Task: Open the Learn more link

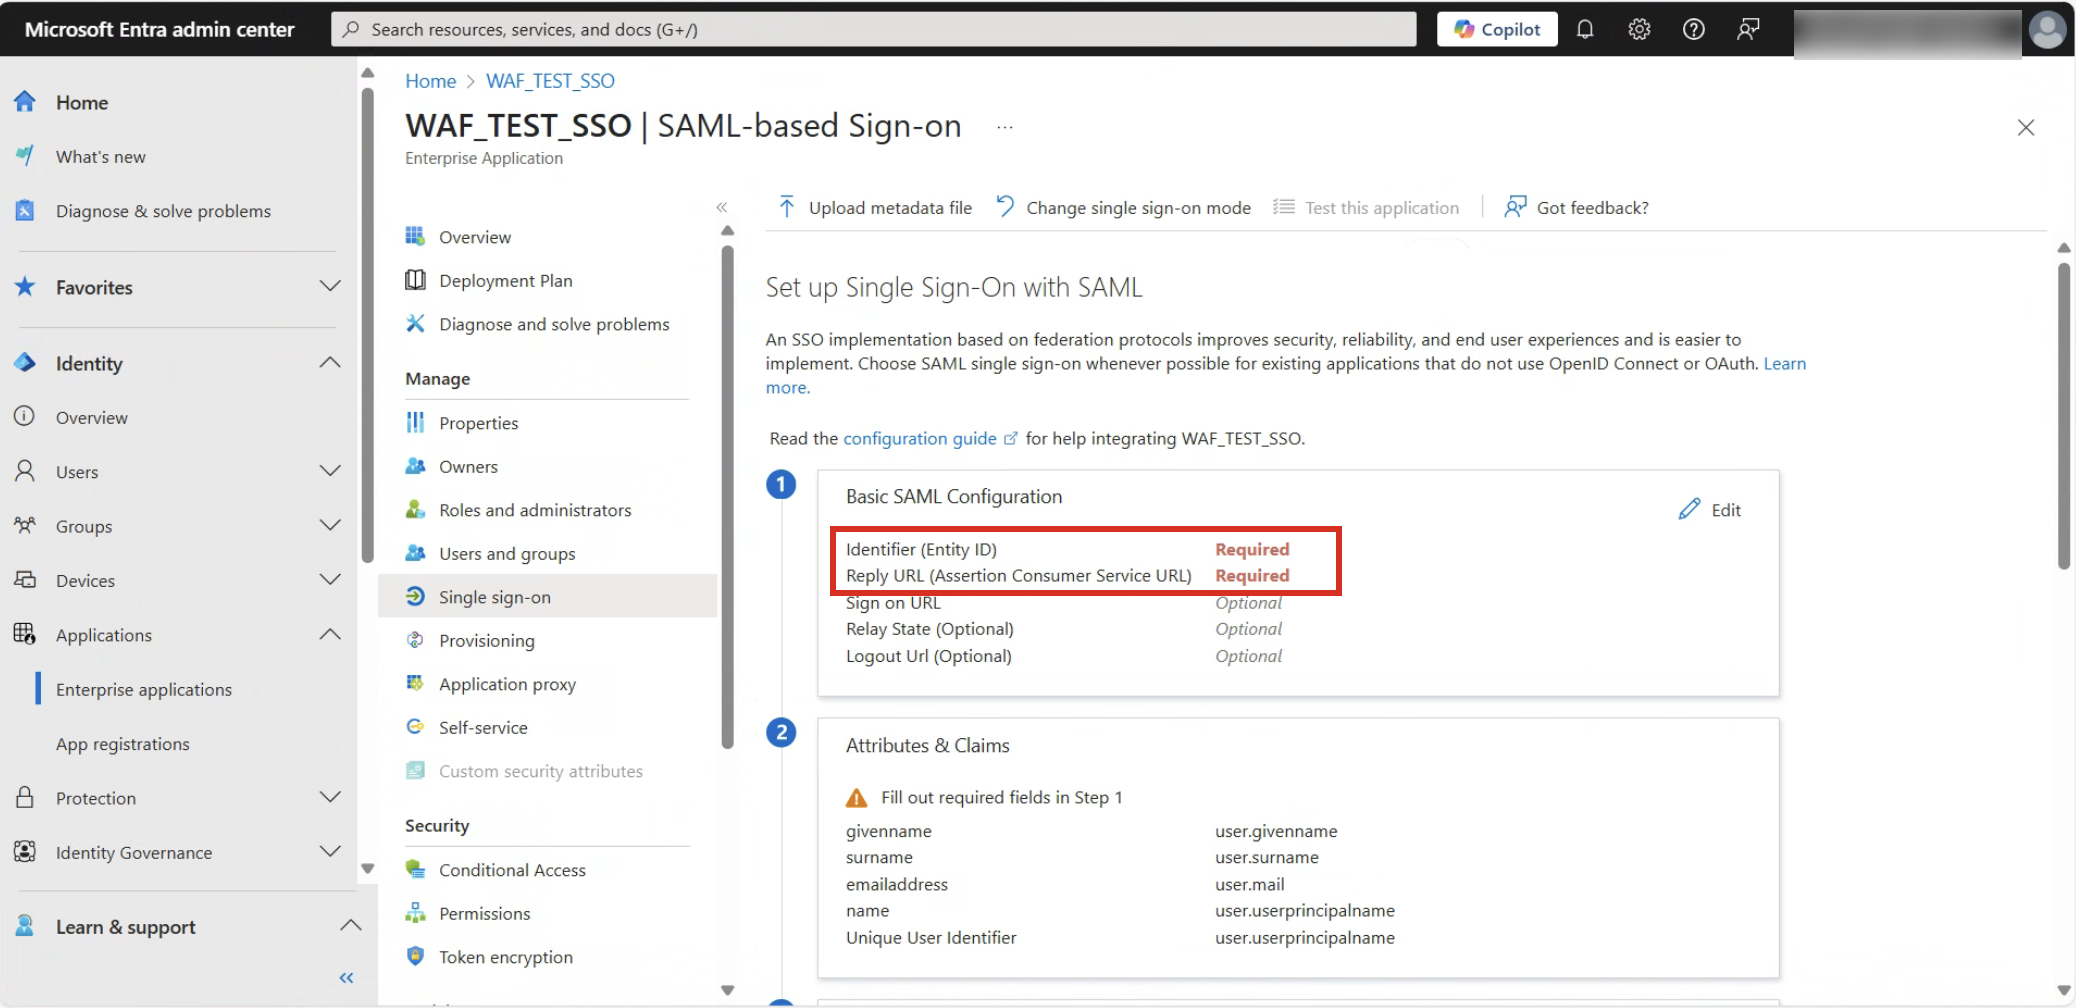Action: point(1785,364)
